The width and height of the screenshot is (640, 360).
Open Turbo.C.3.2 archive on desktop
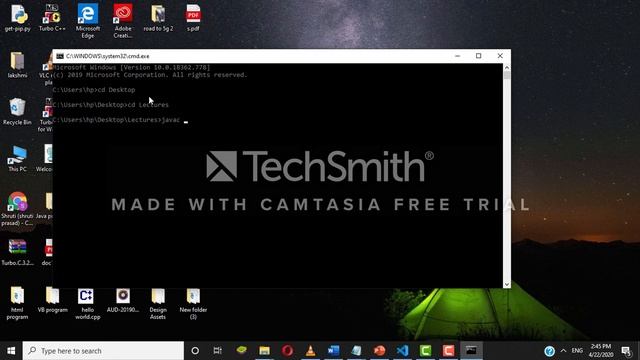(x=17, y=252)
